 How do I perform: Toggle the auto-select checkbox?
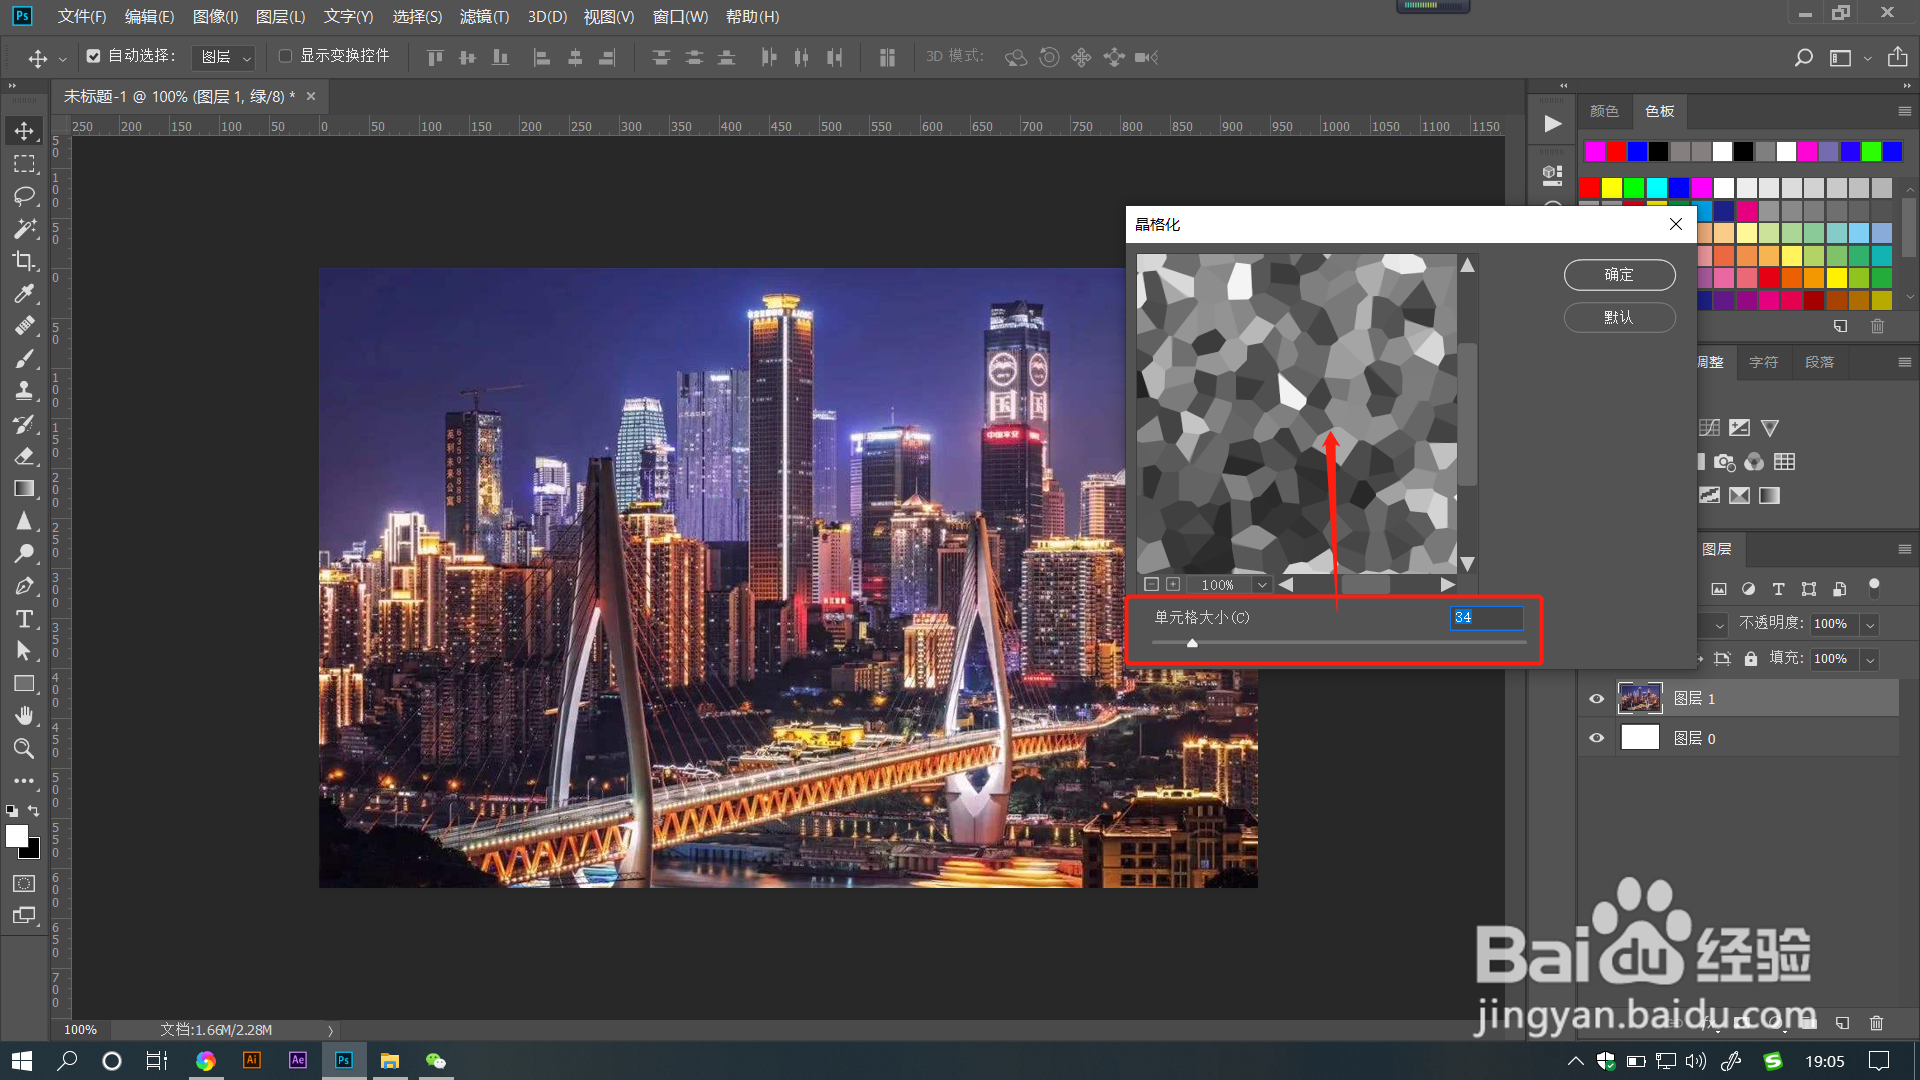(93, 56)
